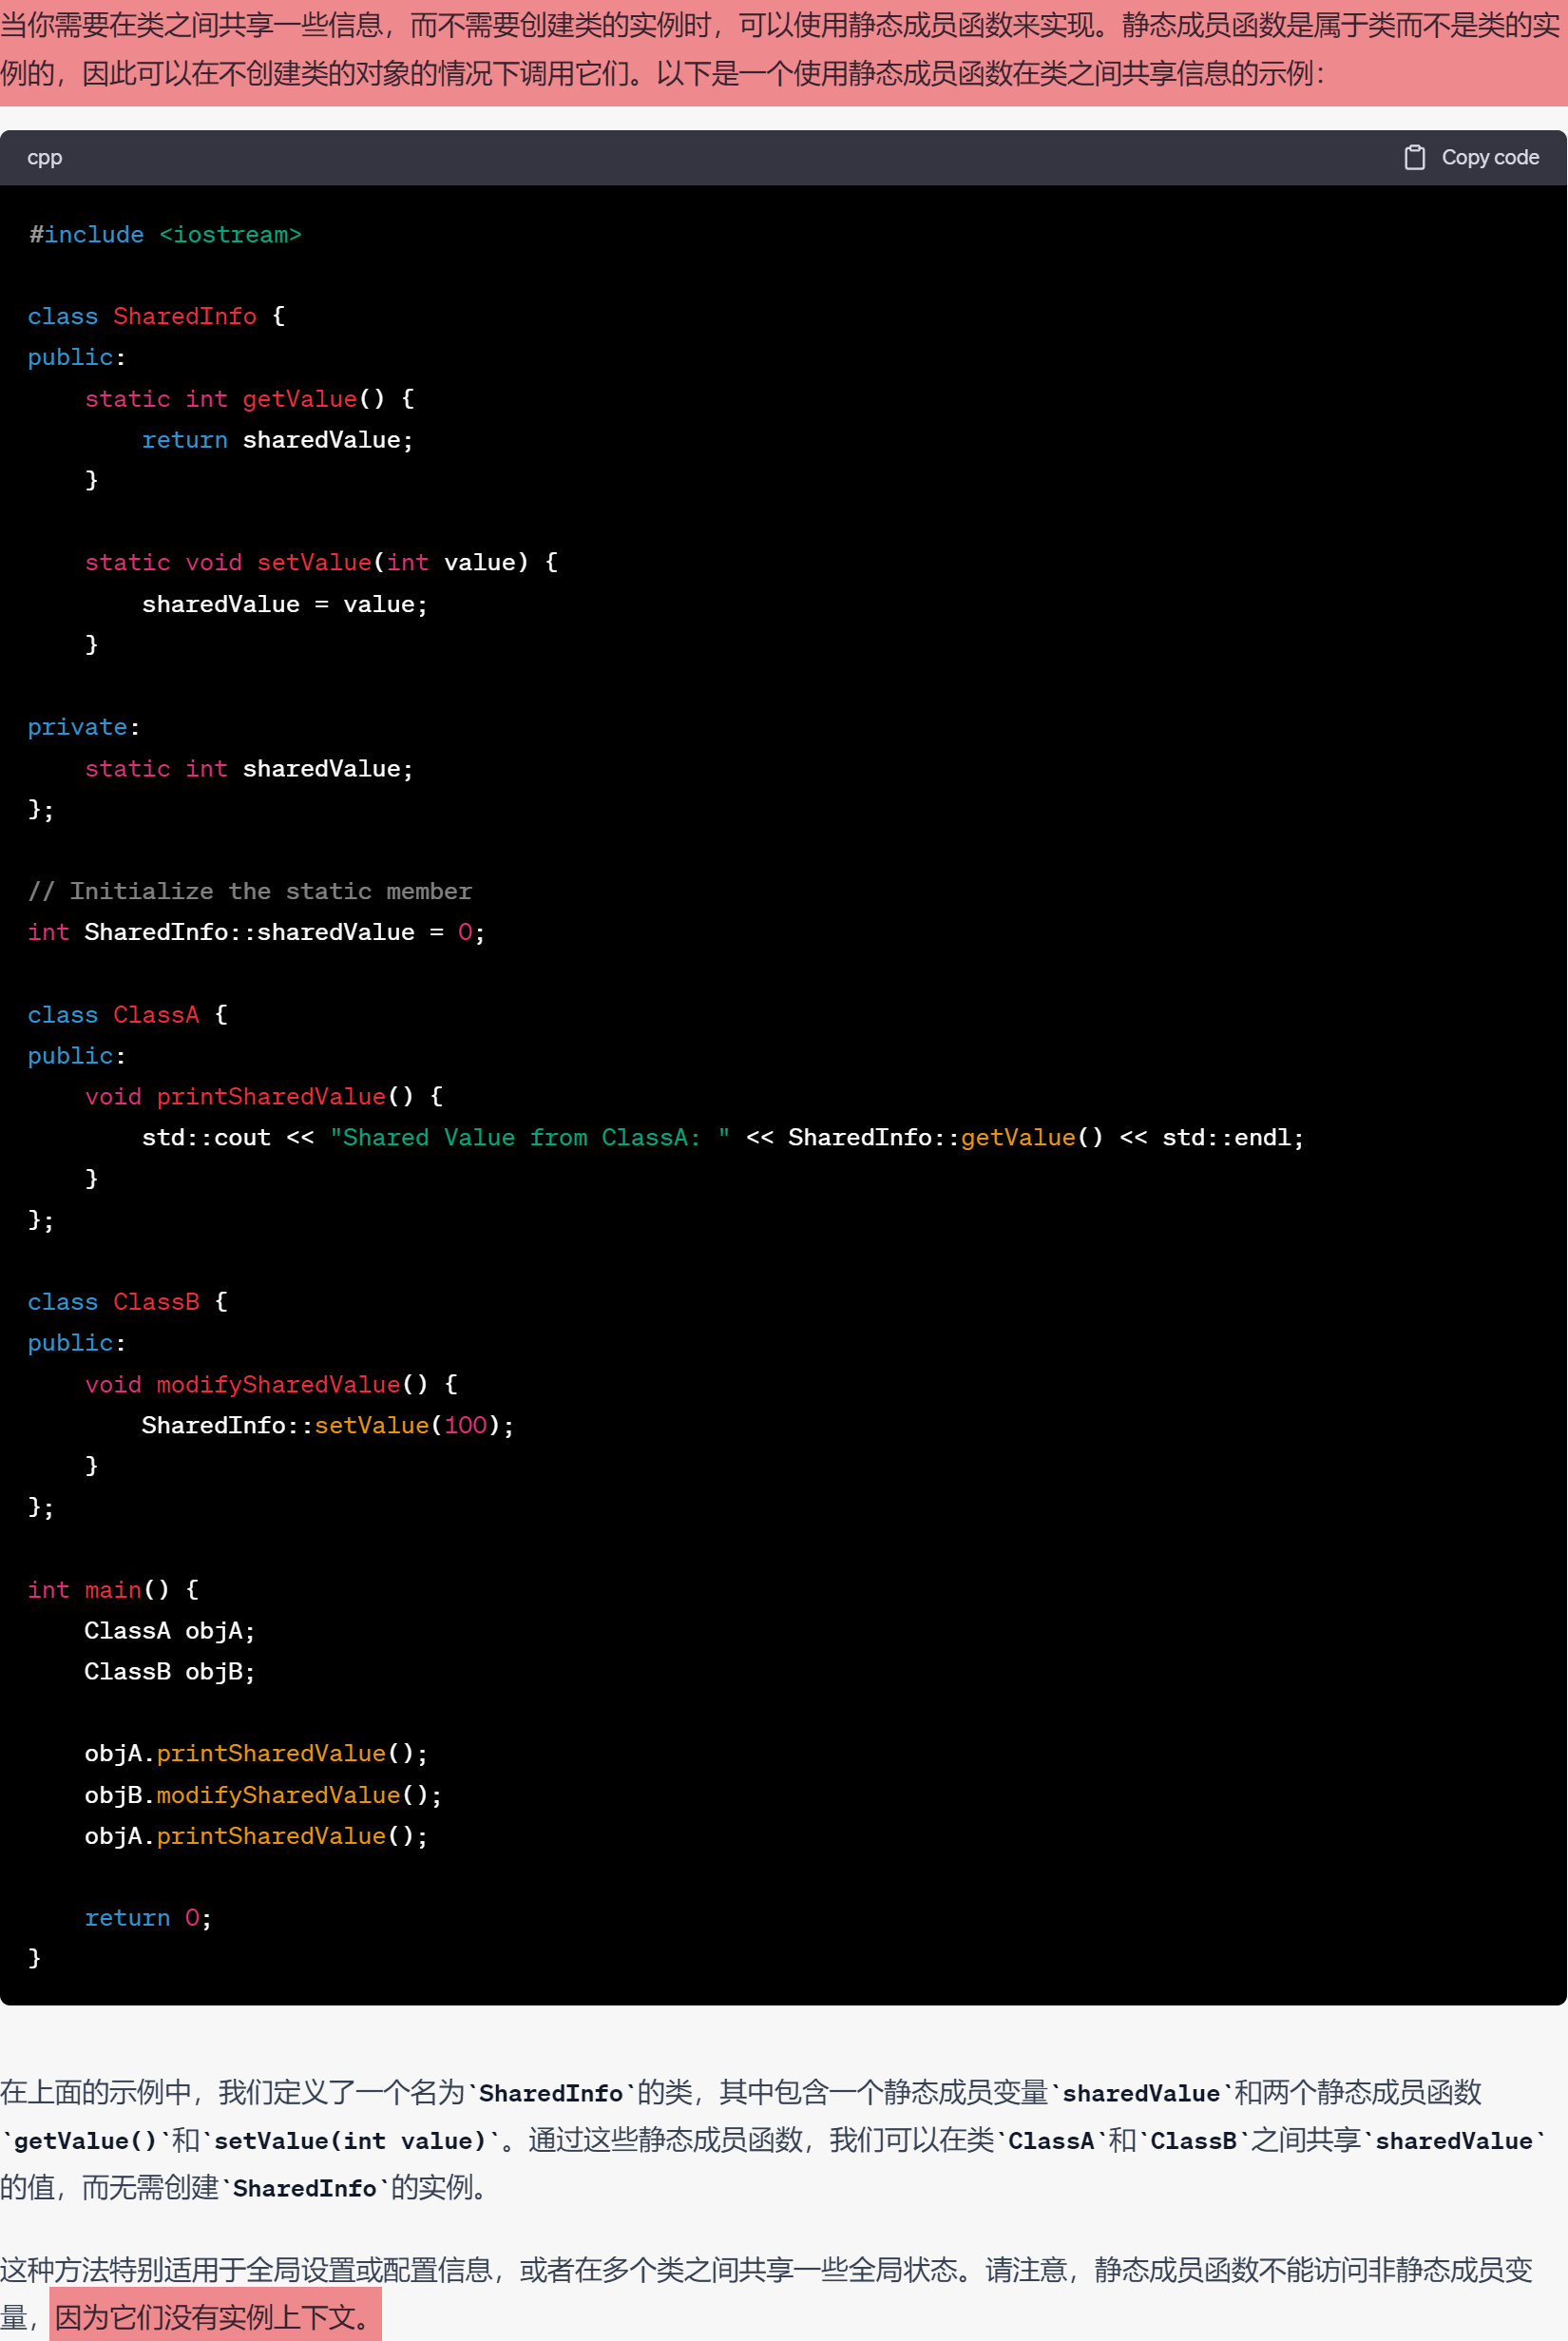Click 'SharedInfo::setValue(100);' line
Viewport: 1568px width, 2341px height.
pos(328,1426)
